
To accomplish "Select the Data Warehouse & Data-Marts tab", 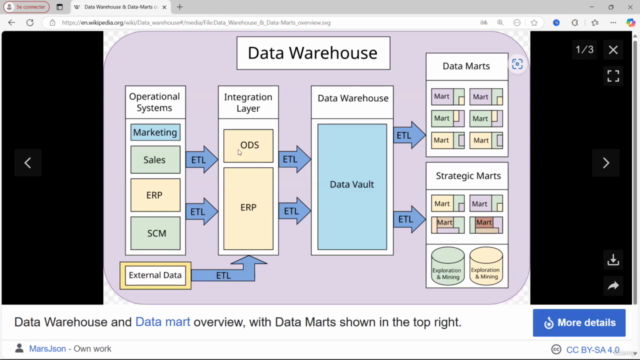I will 120,7.
